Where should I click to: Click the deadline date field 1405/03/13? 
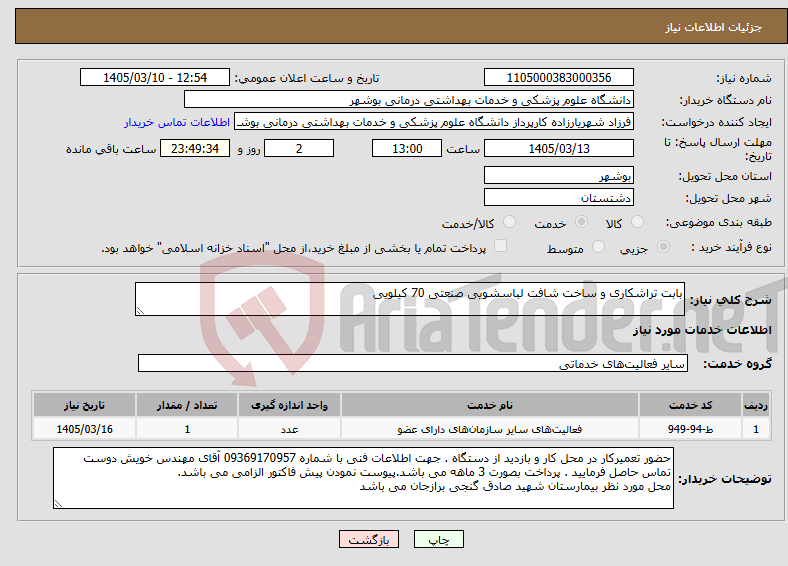point(558,148)
